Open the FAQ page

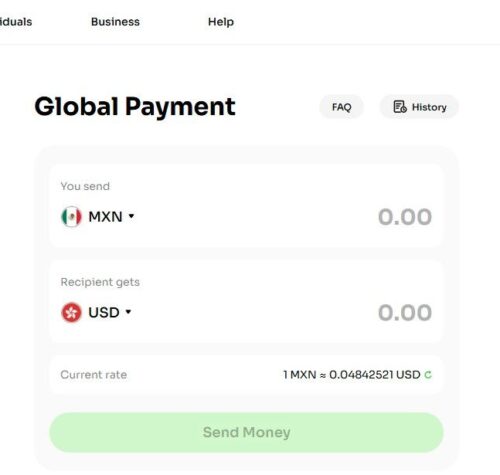pyautogui.click(x=341, y=107)
